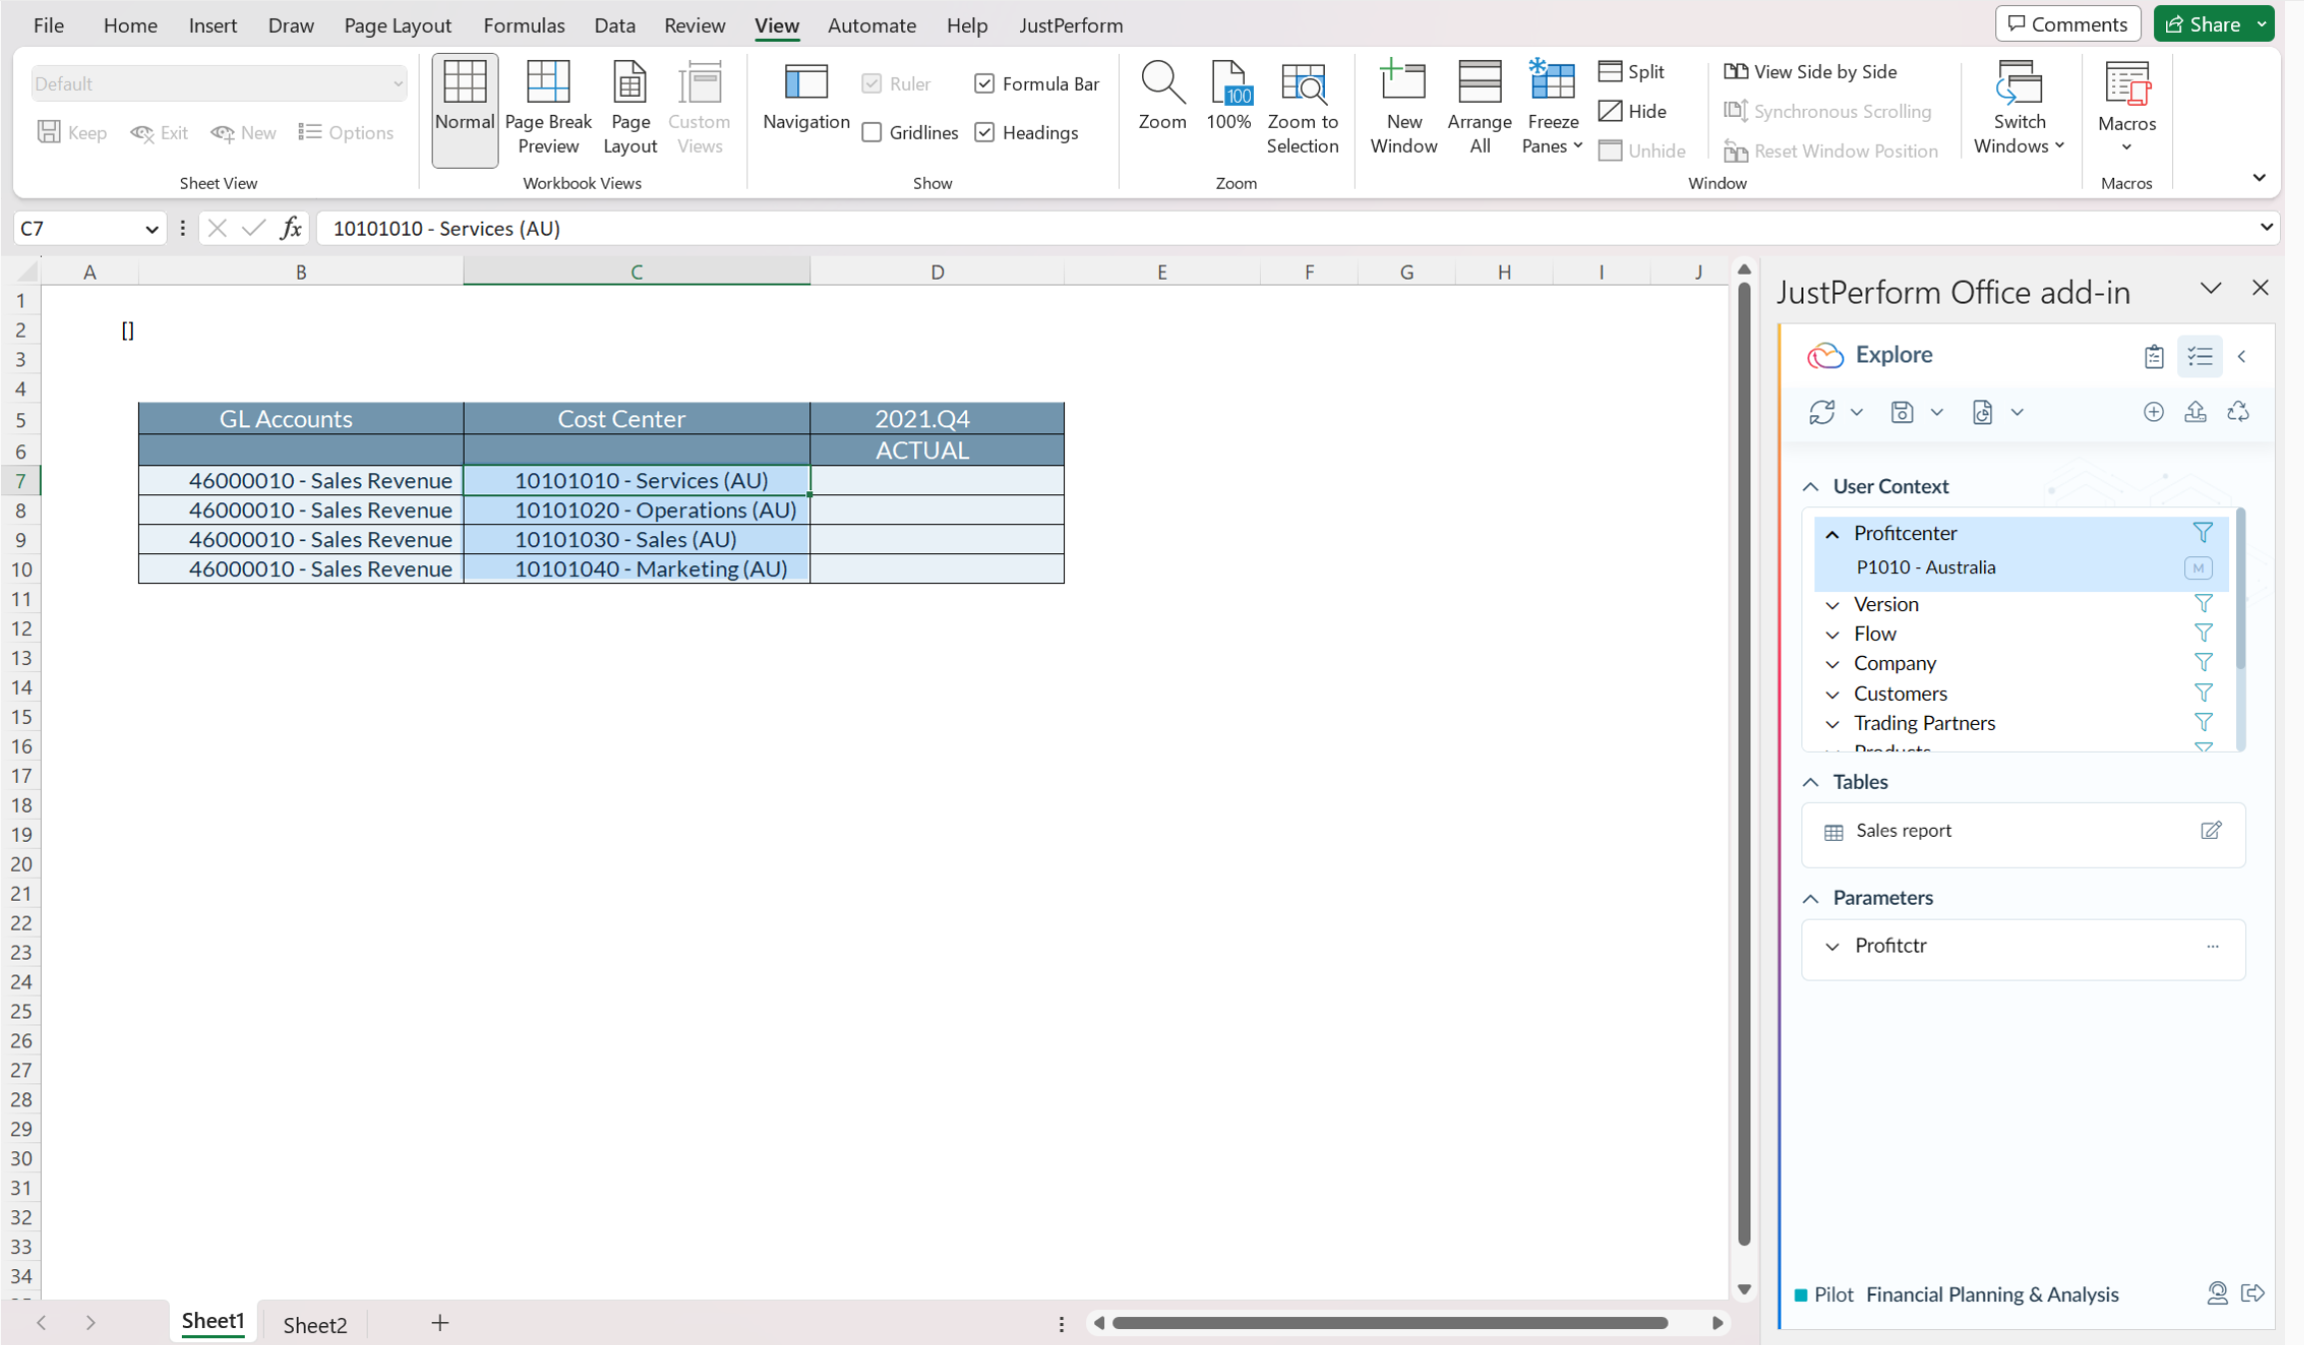
Task: Collapse the User Context section
Action: click(x=1810, y=486)
